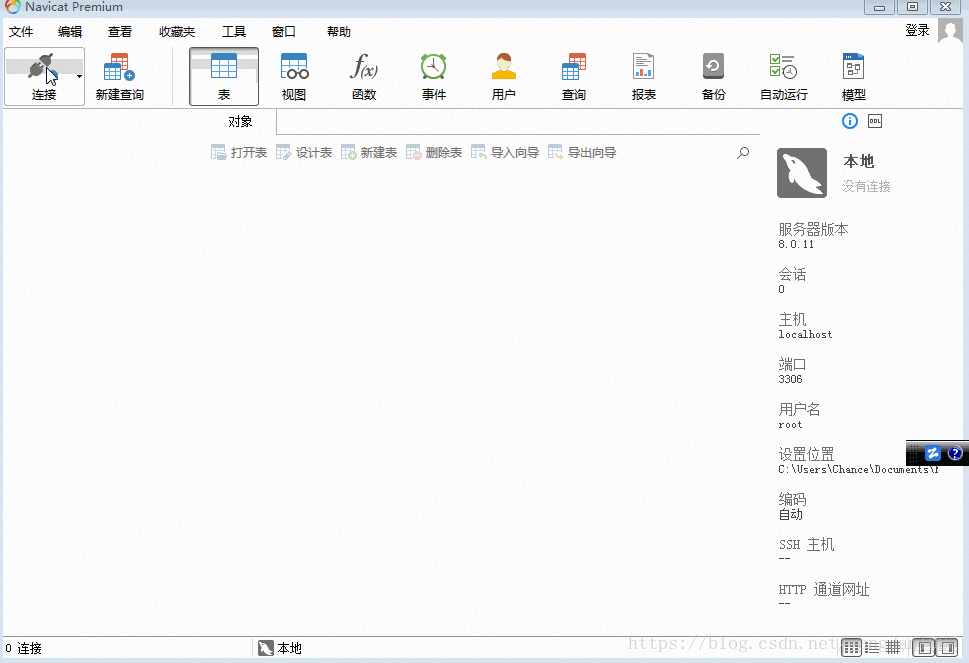Open the Favorites (收藏夹) menu

(x=177, y=32)
